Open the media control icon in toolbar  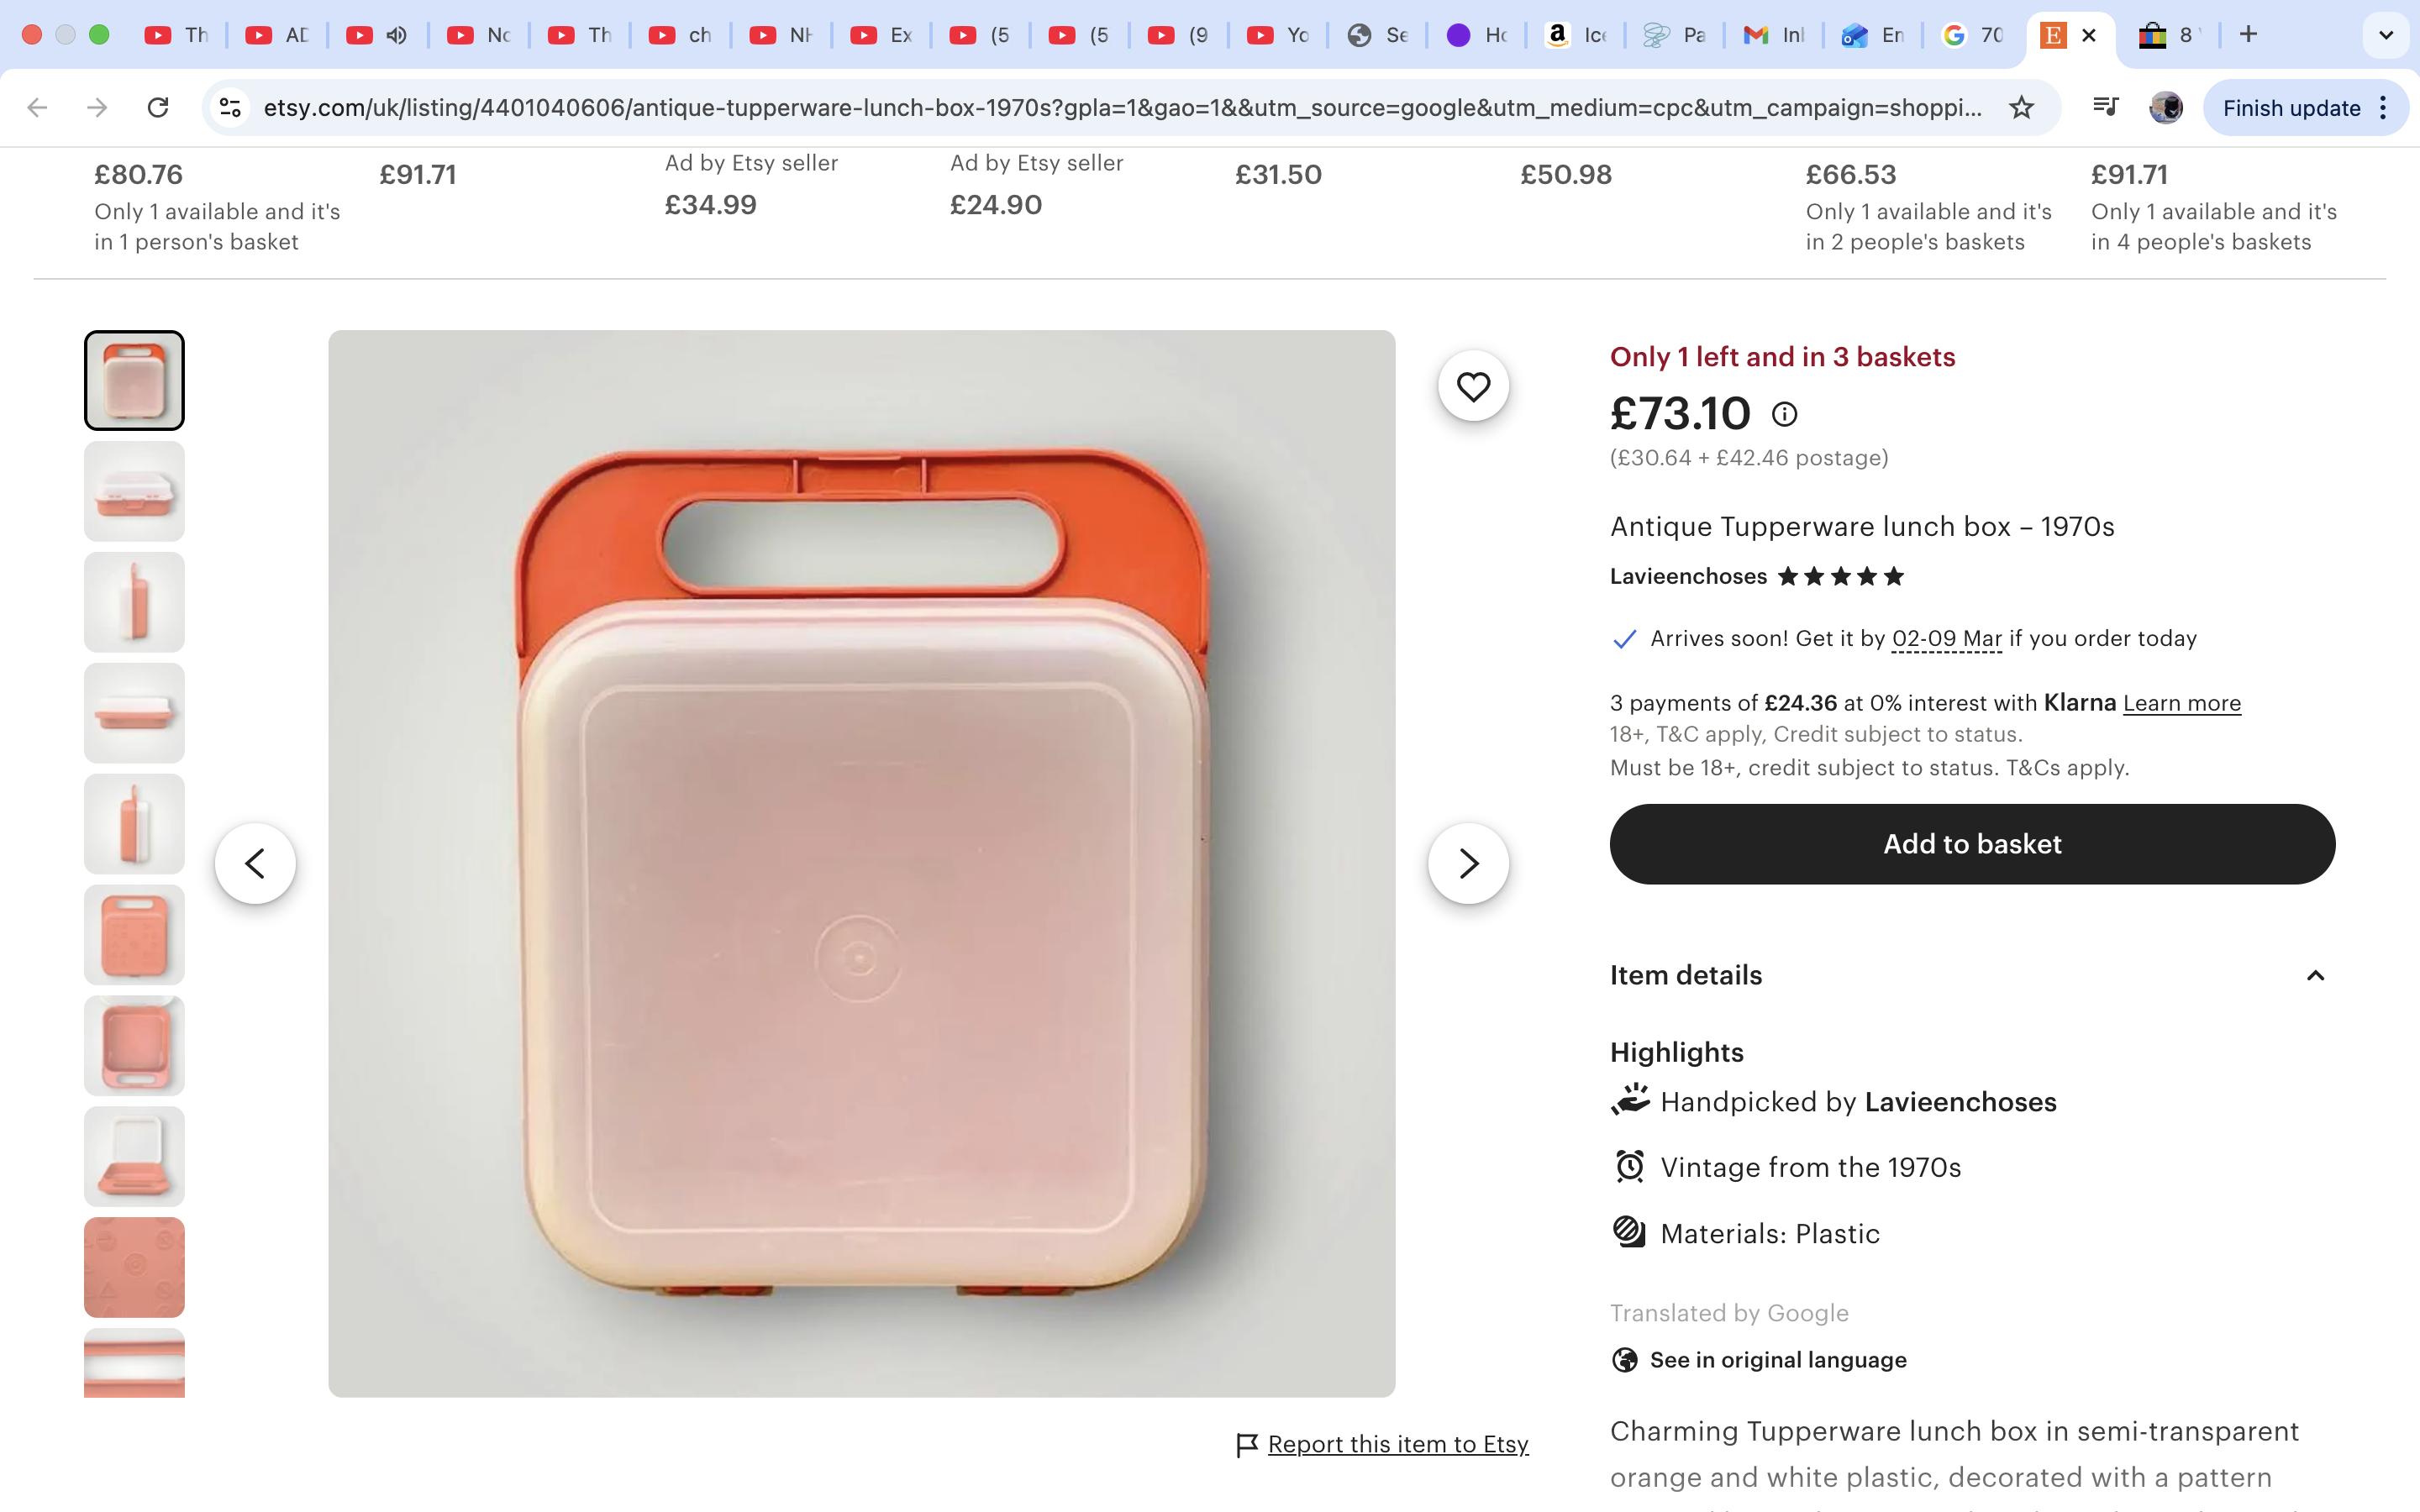(x=2105, y=108)
